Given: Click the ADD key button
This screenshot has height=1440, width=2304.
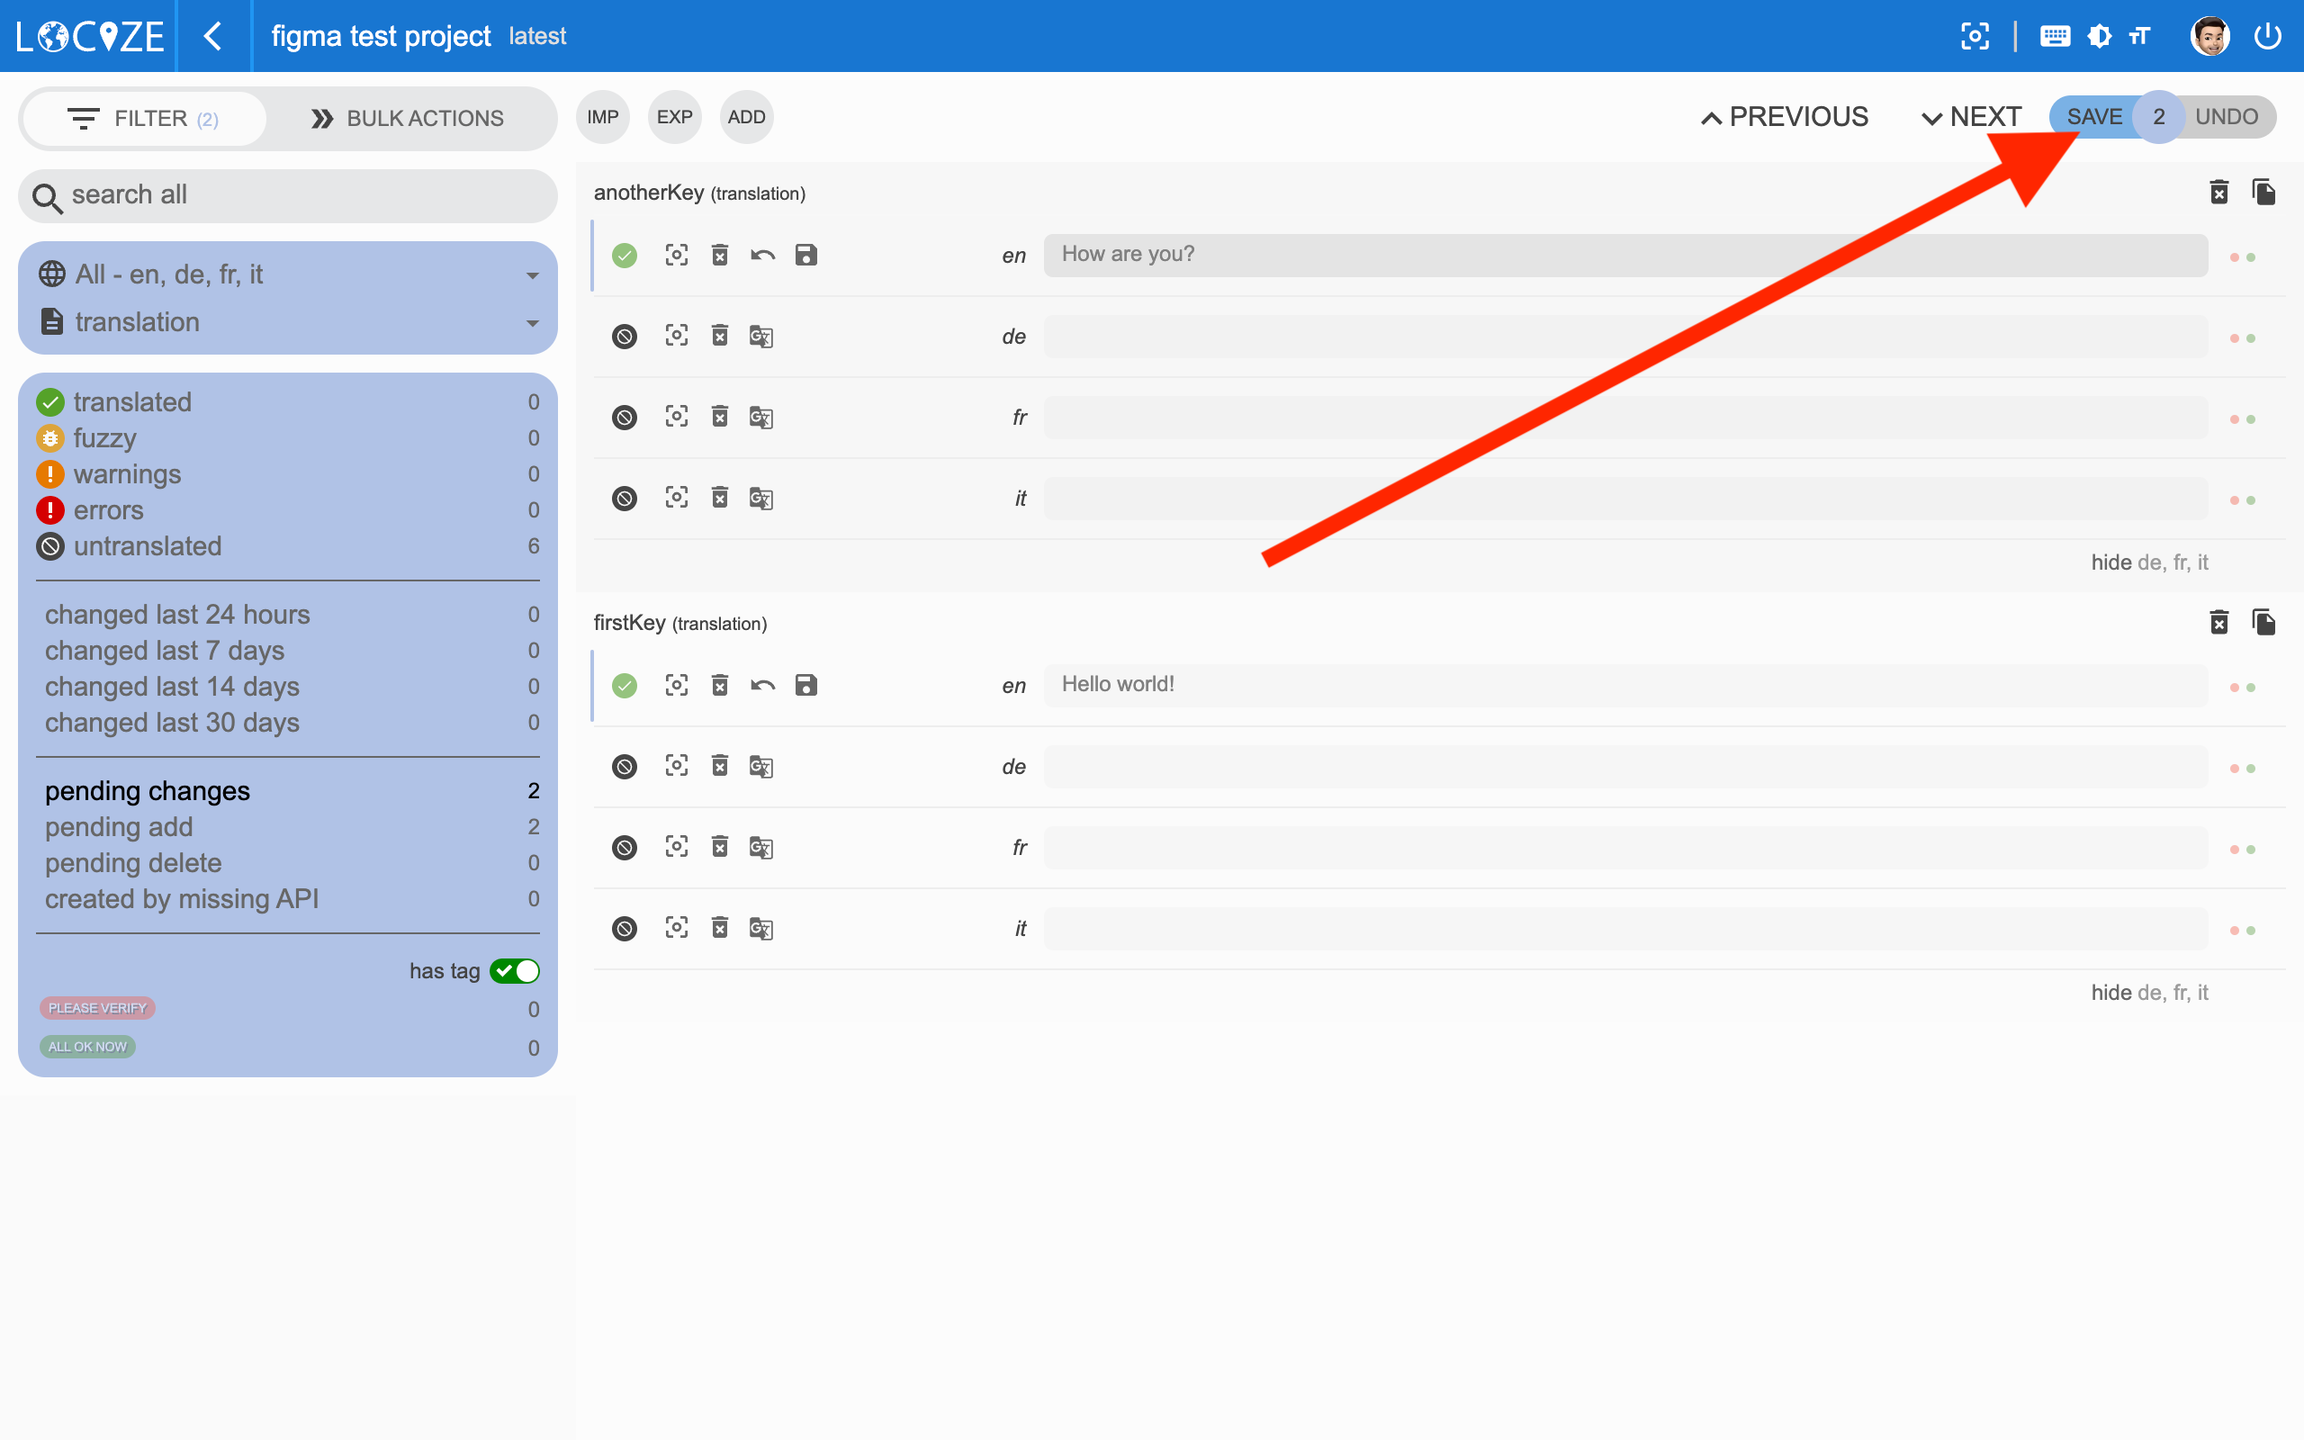Looking at the screenshot, I should [746, 117].
